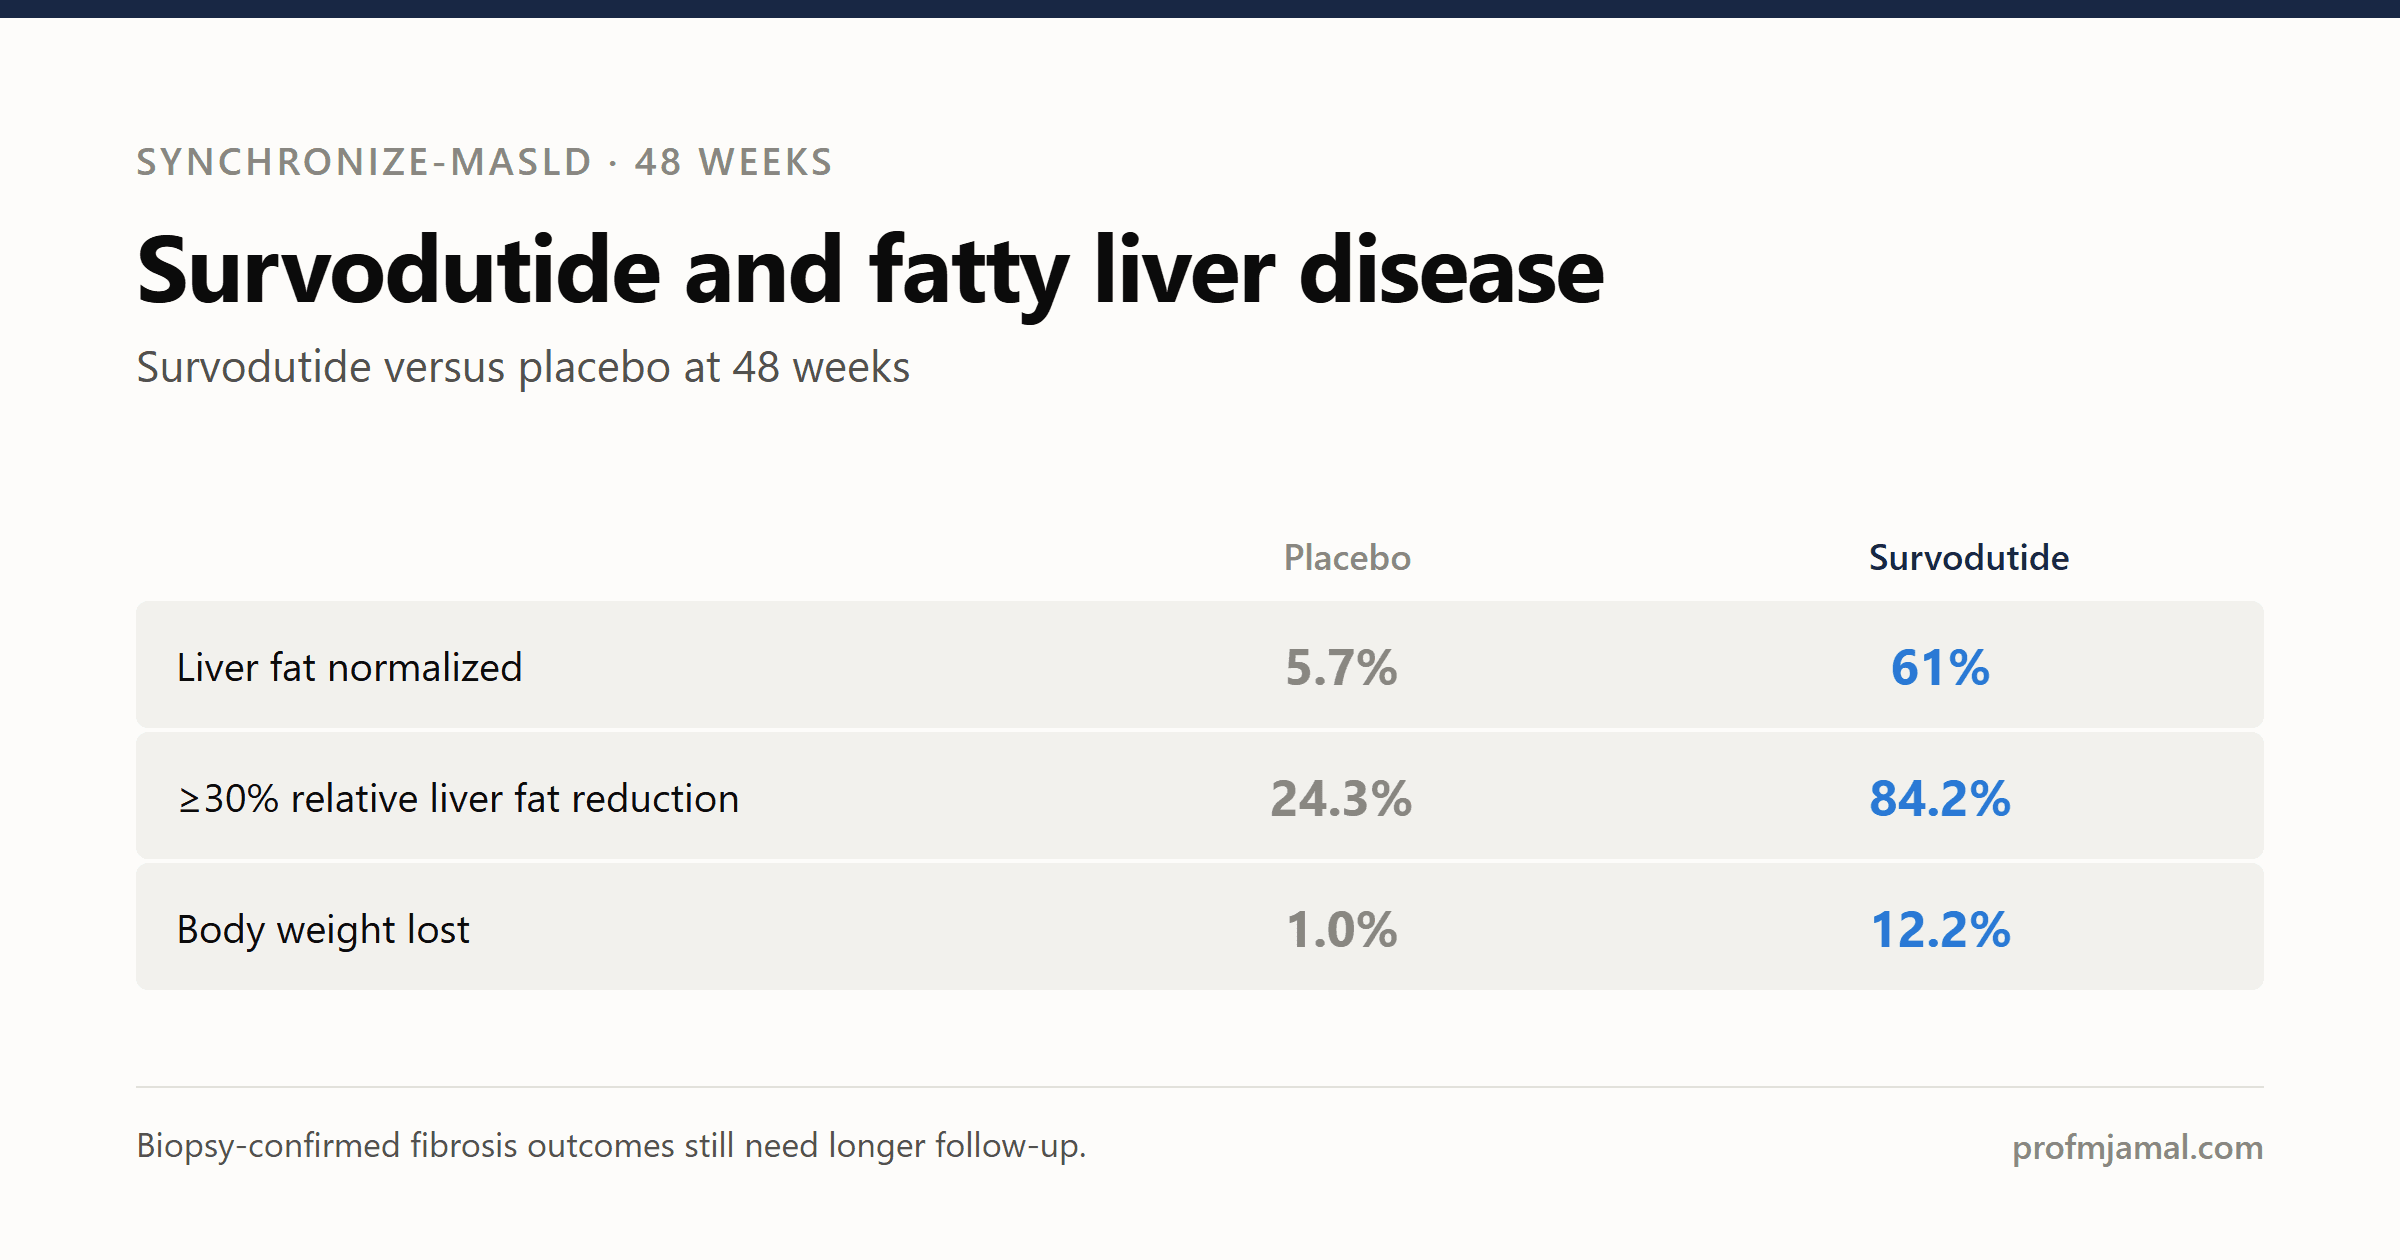Image resolution: width=2400 pixels, height=1260 pixels.
Task: Select the Body weight lost row label
Action: [x=323, y=930]
